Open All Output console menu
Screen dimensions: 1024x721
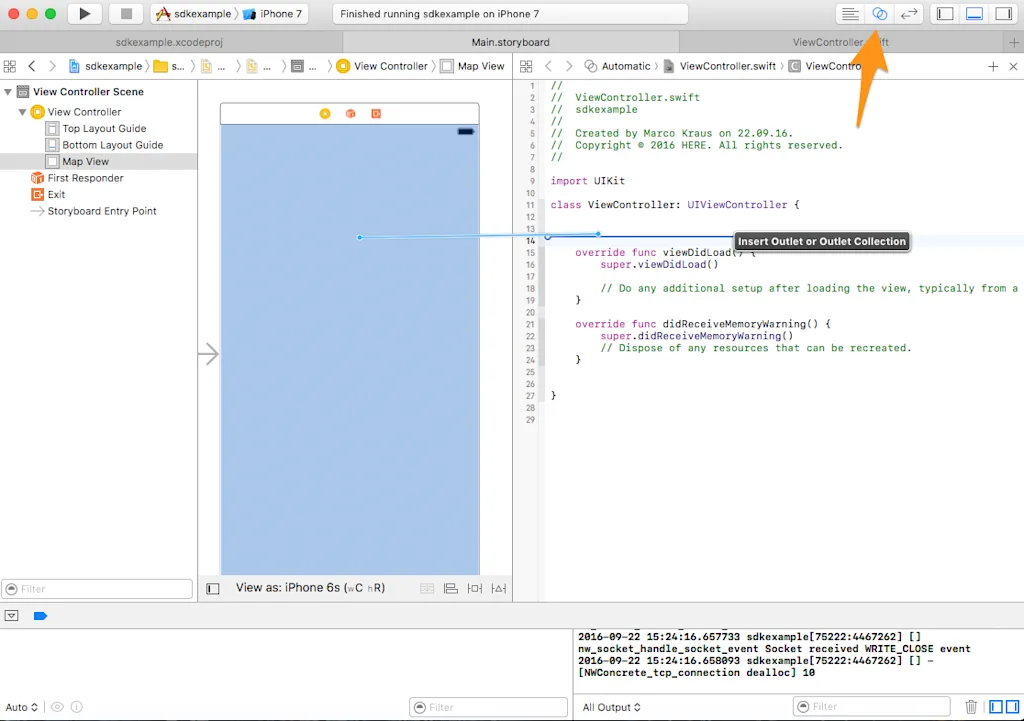coord(611,707)
